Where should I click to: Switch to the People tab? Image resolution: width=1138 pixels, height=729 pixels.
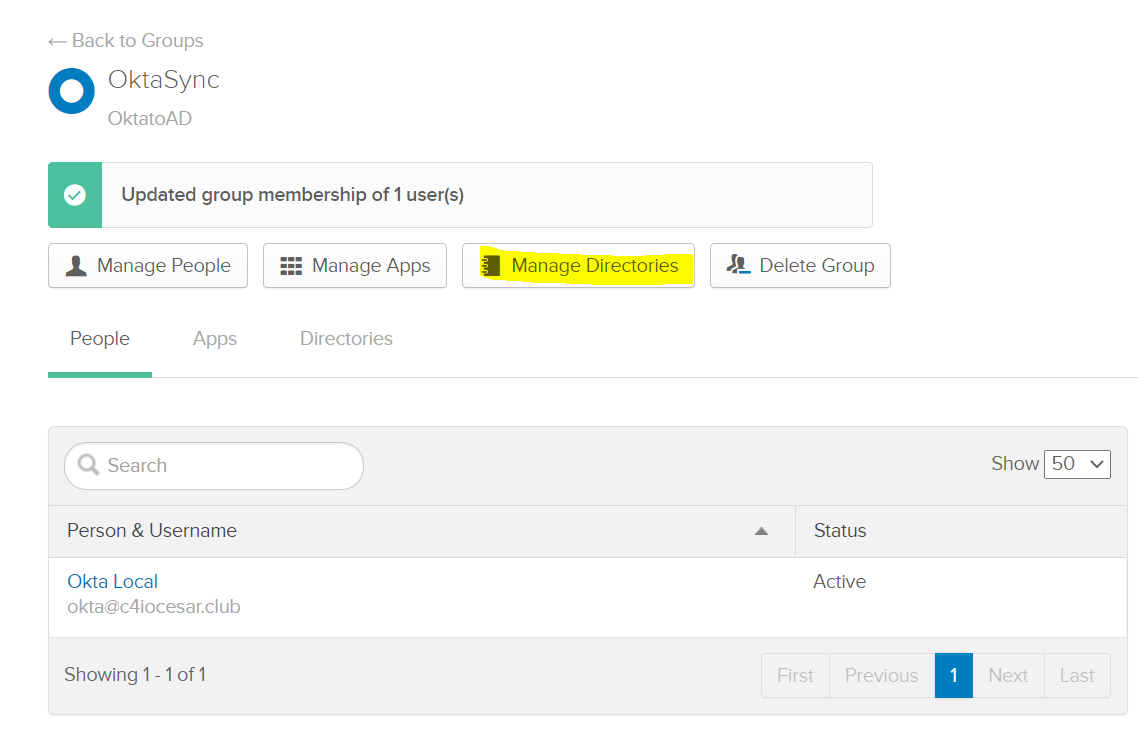click(99, 339)
